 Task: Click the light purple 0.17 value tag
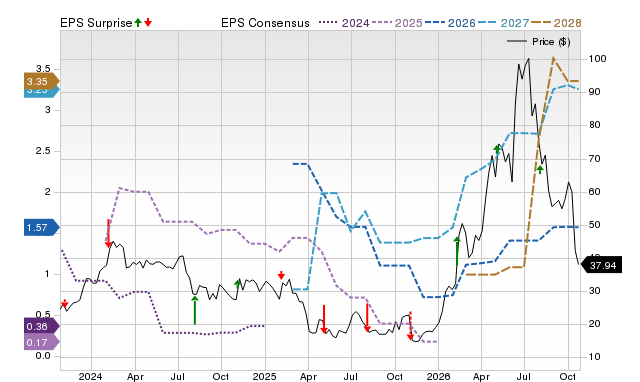[x=42, y=342]
